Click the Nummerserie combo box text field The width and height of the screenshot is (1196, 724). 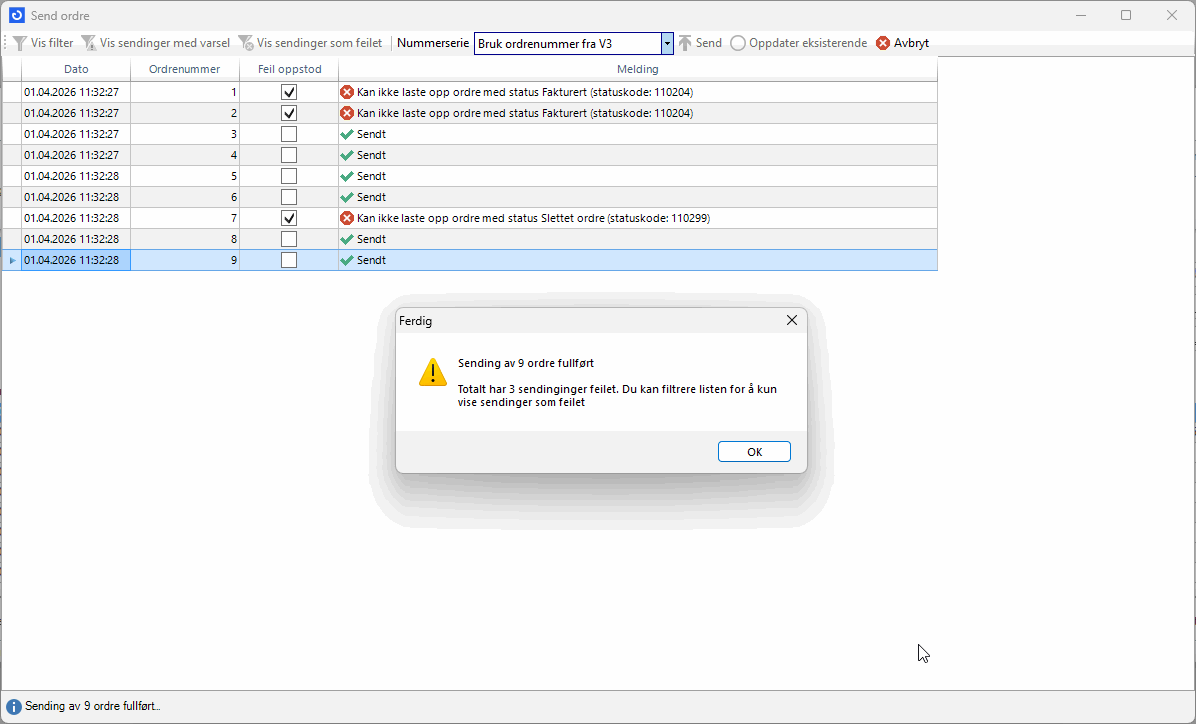pos(567,44)
